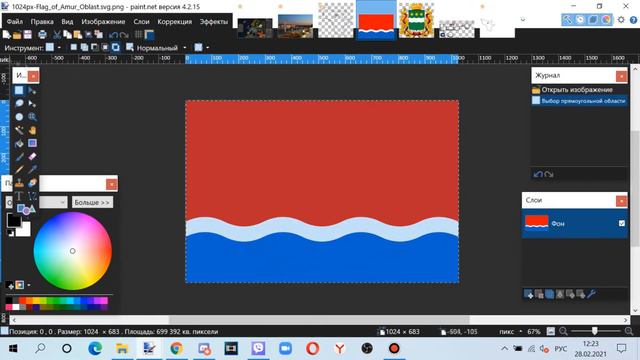Viewport: 640px width, 360px height.
Task: Select the Line/Curve tool
Action: pyautogui.click(x=32, y=196)
